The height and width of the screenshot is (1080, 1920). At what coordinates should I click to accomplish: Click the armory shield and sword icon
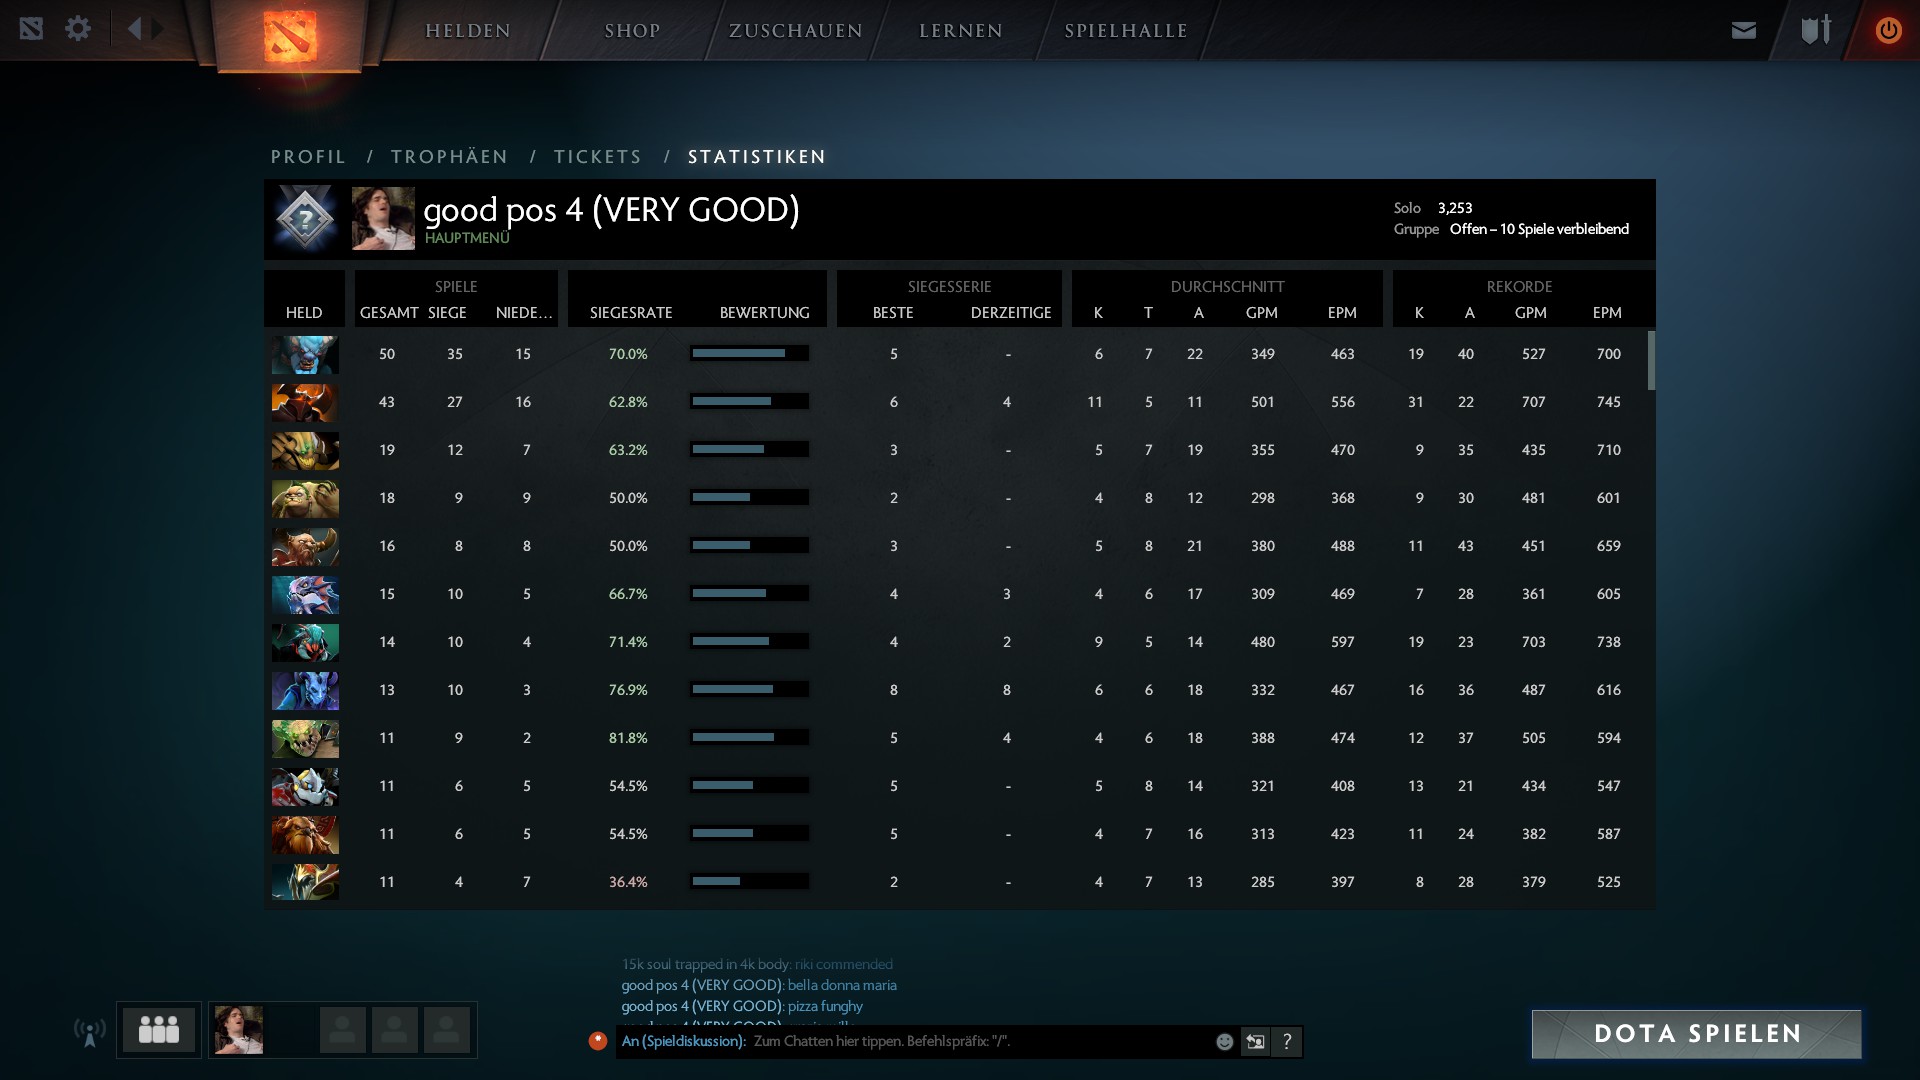pos(1815,30)
